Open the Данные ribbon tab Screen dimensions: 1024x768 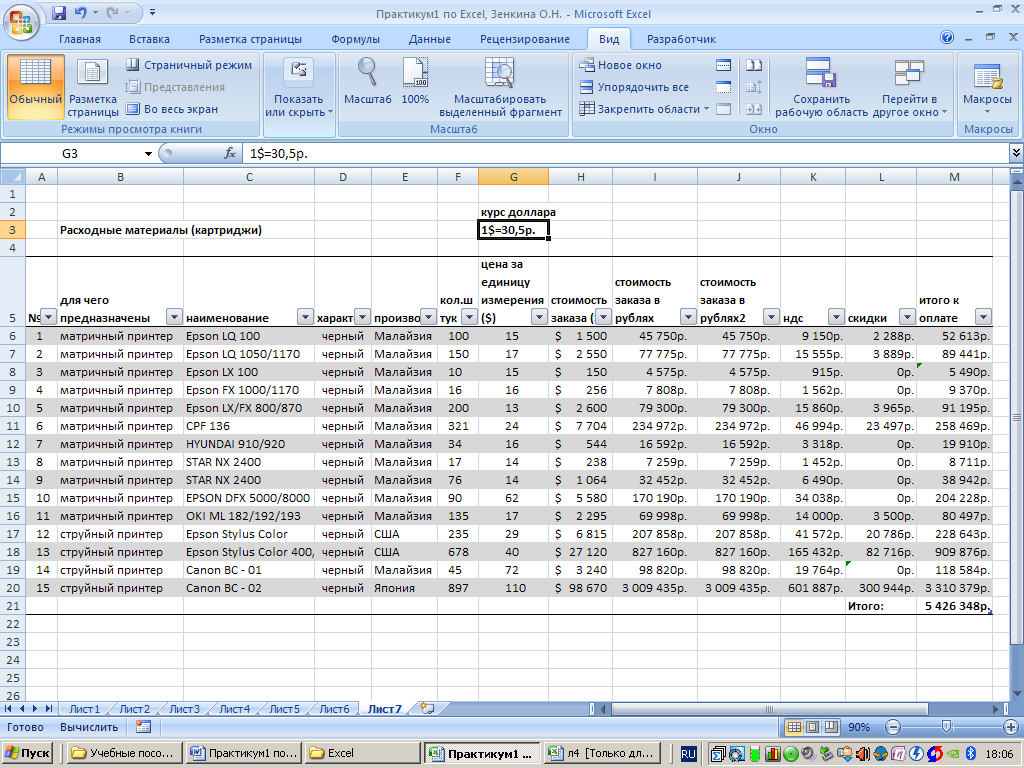(430, 39)
